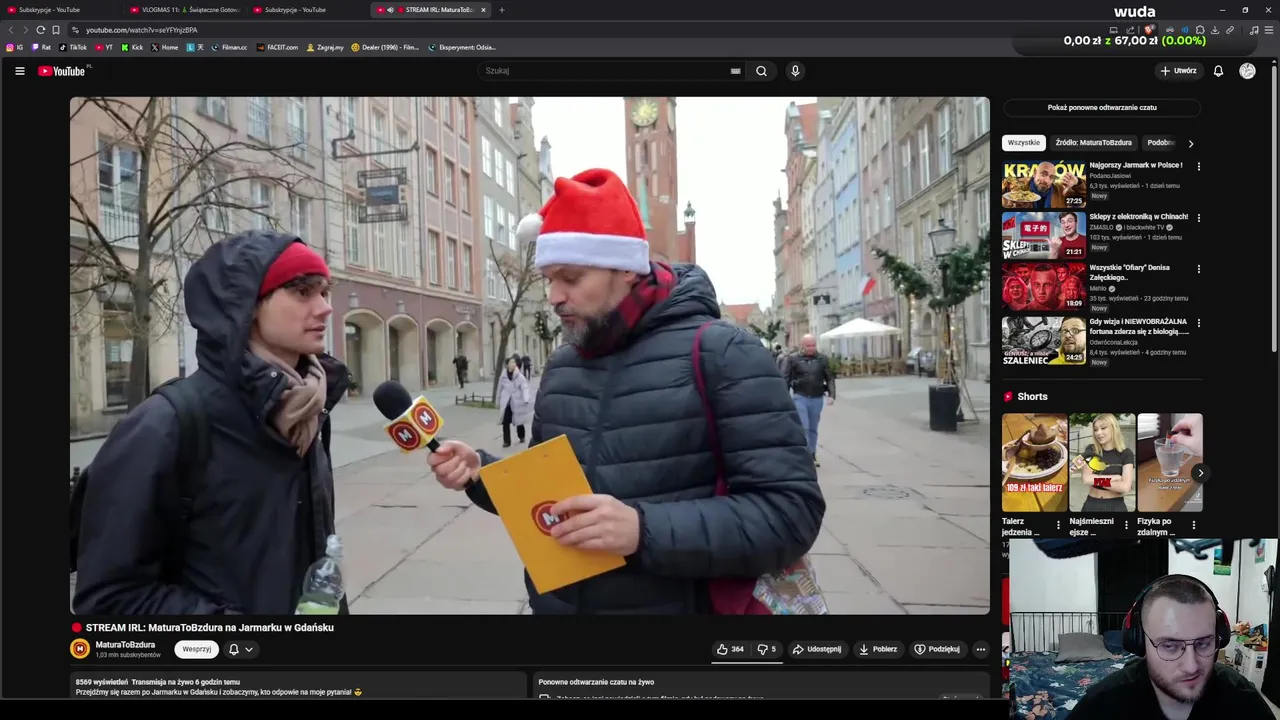Switch to third Subskrypcje browser tab

tap(308, 10)
